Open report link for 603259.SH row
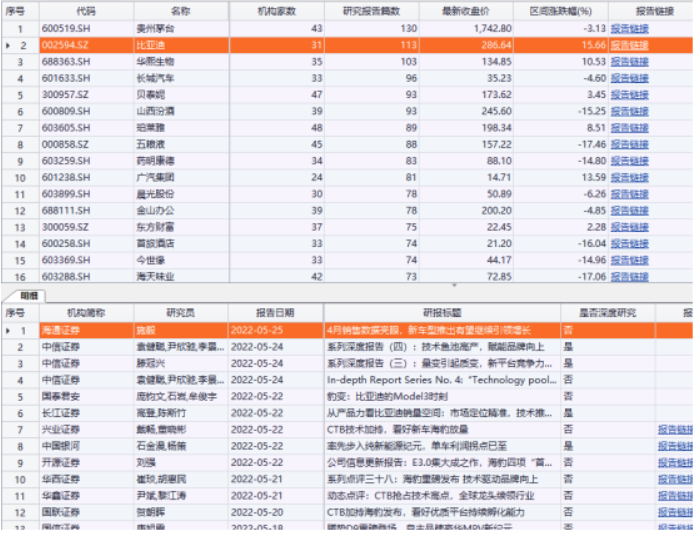The height and width of the screenshot is (535, 696). [x=629, y=161]
